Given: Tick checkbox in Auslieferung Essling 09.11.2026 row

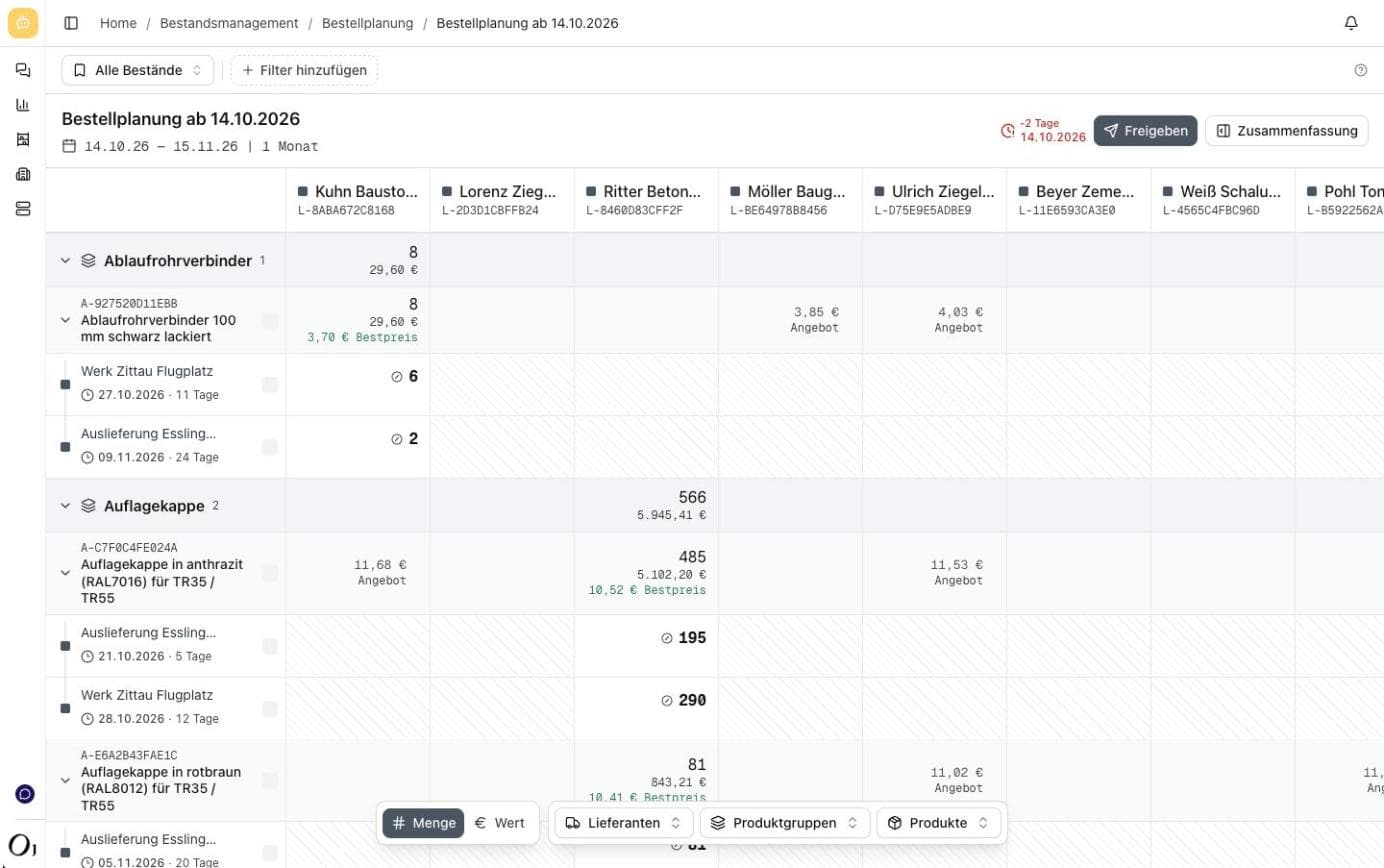Looking at the screenshot, I should [x=270, y=447].
